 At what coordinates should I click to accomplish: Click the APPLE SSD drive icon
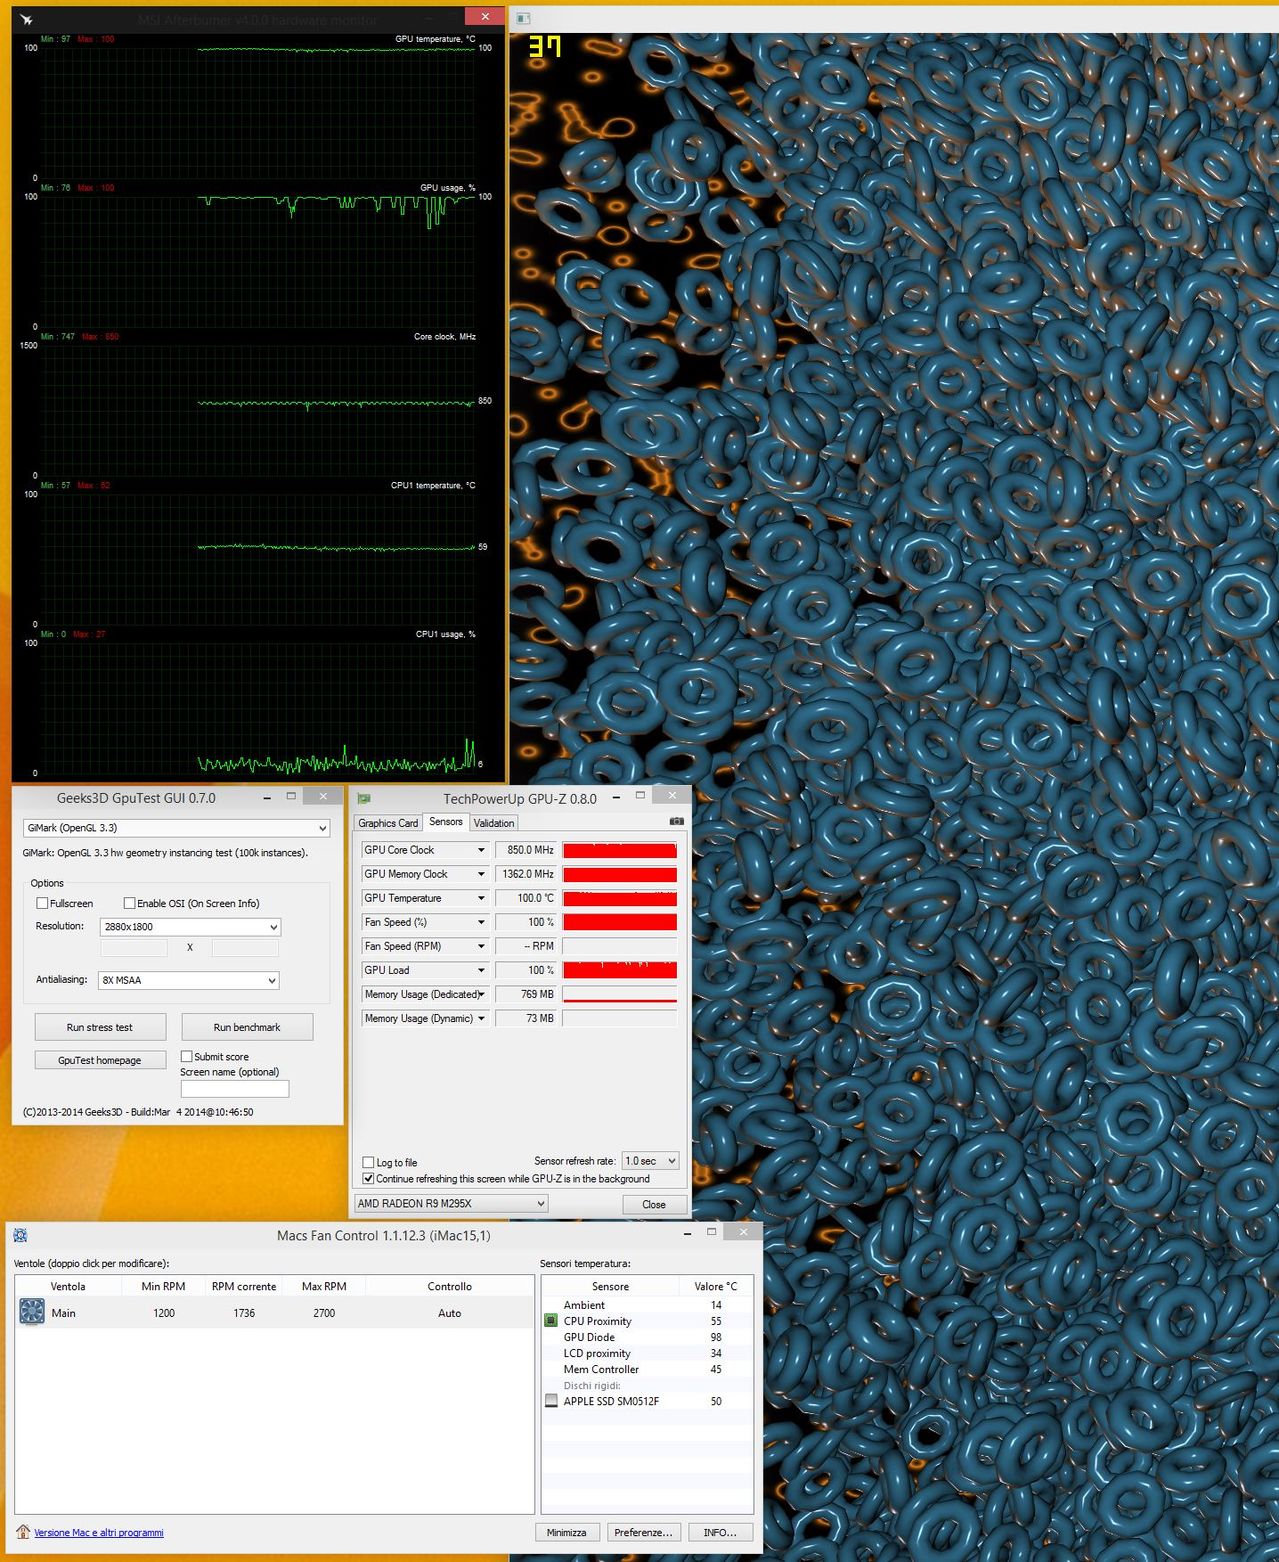(x=550, y=1401)
